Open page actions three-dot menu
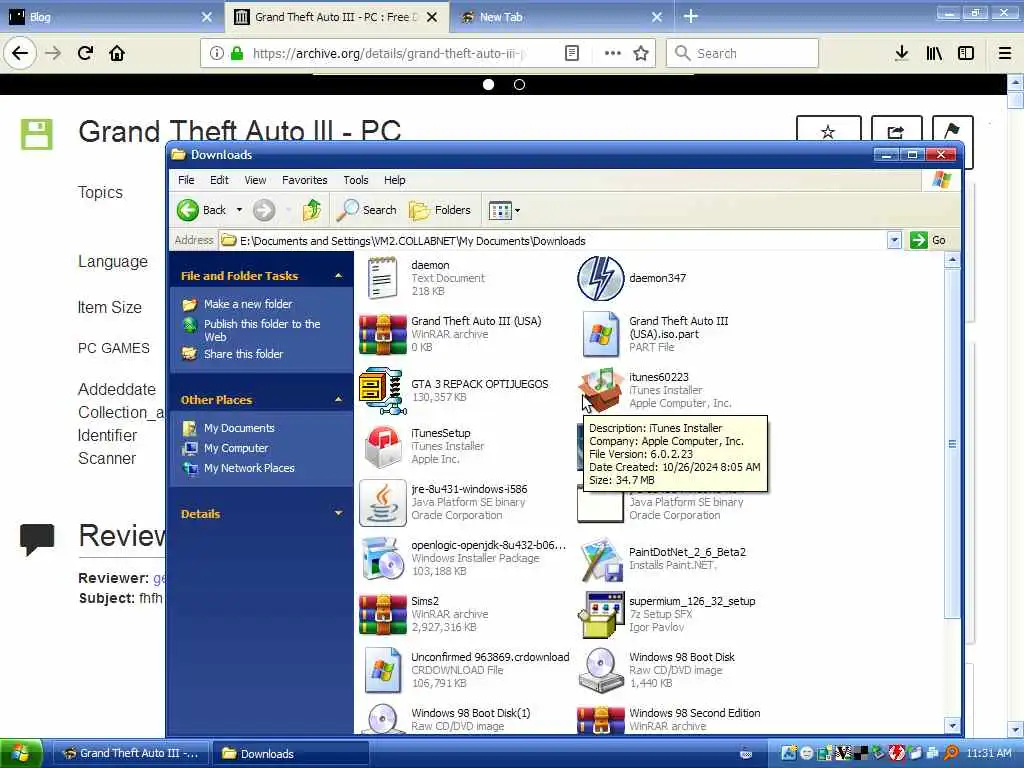The height and width of the screenshot is (768, 1024). point(612,53)
